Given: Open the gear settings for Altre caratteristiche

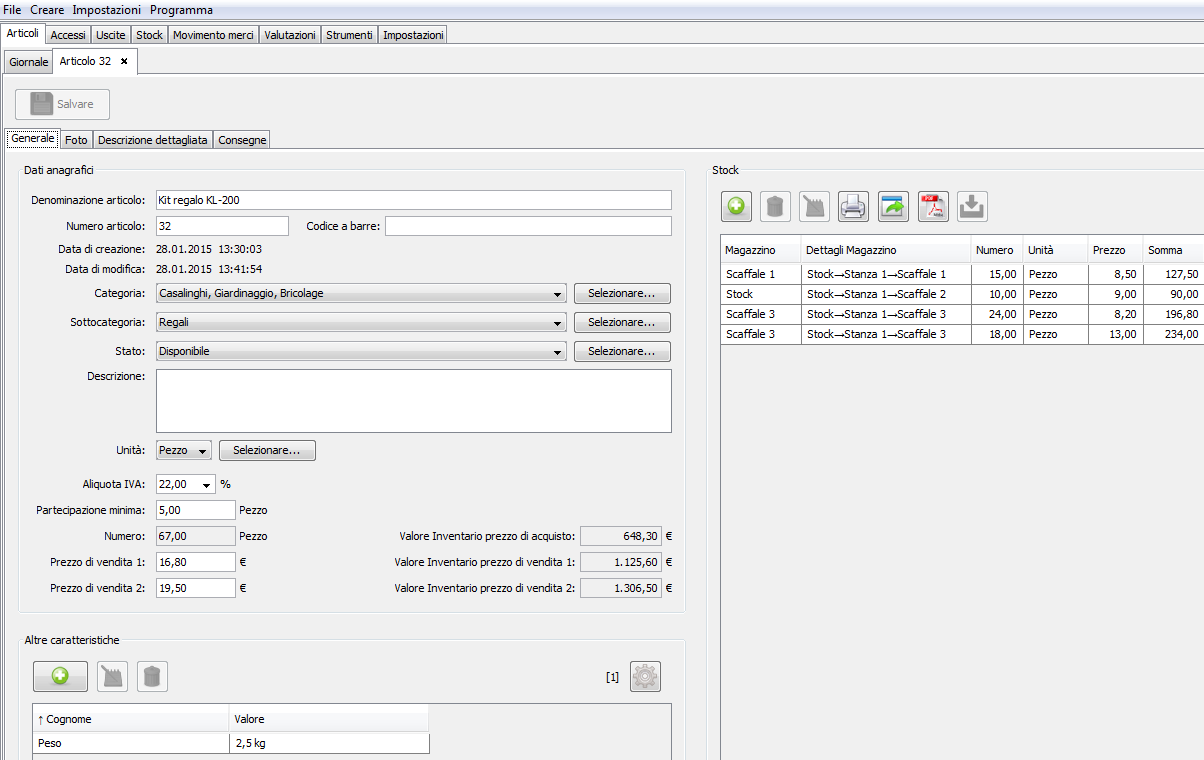Looking at the screenshot, I should click(x=645, y=677).
